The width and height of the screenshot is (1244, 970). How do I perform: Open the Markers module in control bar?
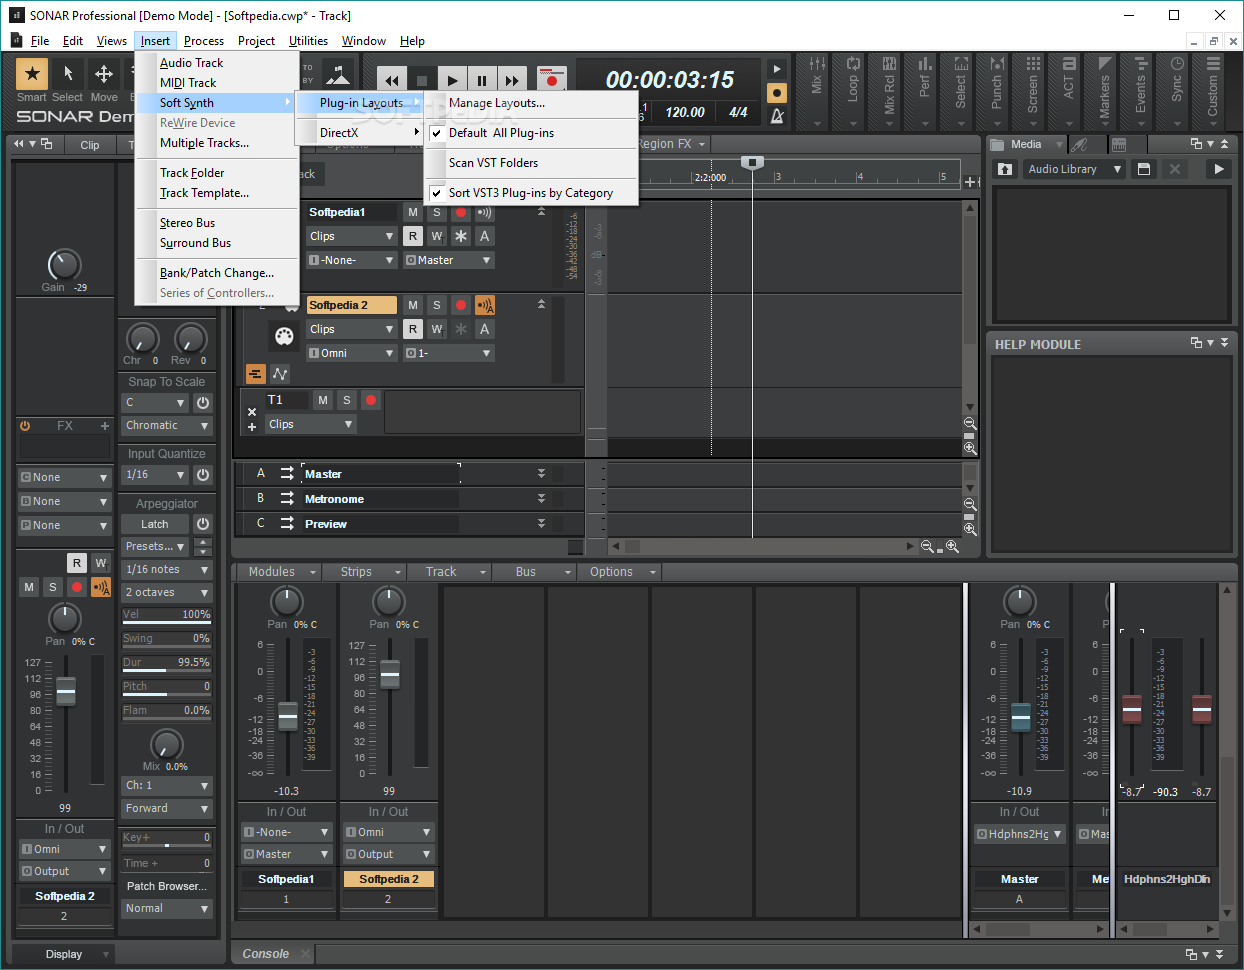pos(1104,90)
